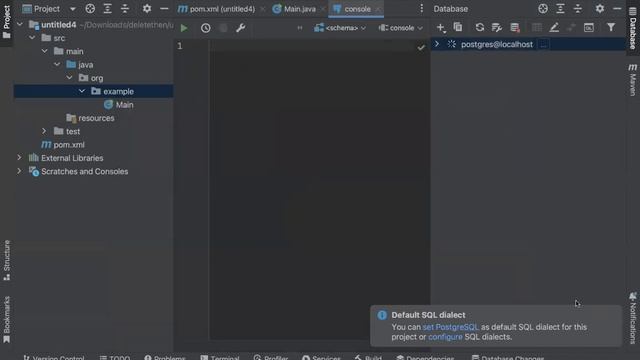This screenshot has width=640, height=360.
Task: Open editor tabs more options menu
Action: click(x=422, y=9)
